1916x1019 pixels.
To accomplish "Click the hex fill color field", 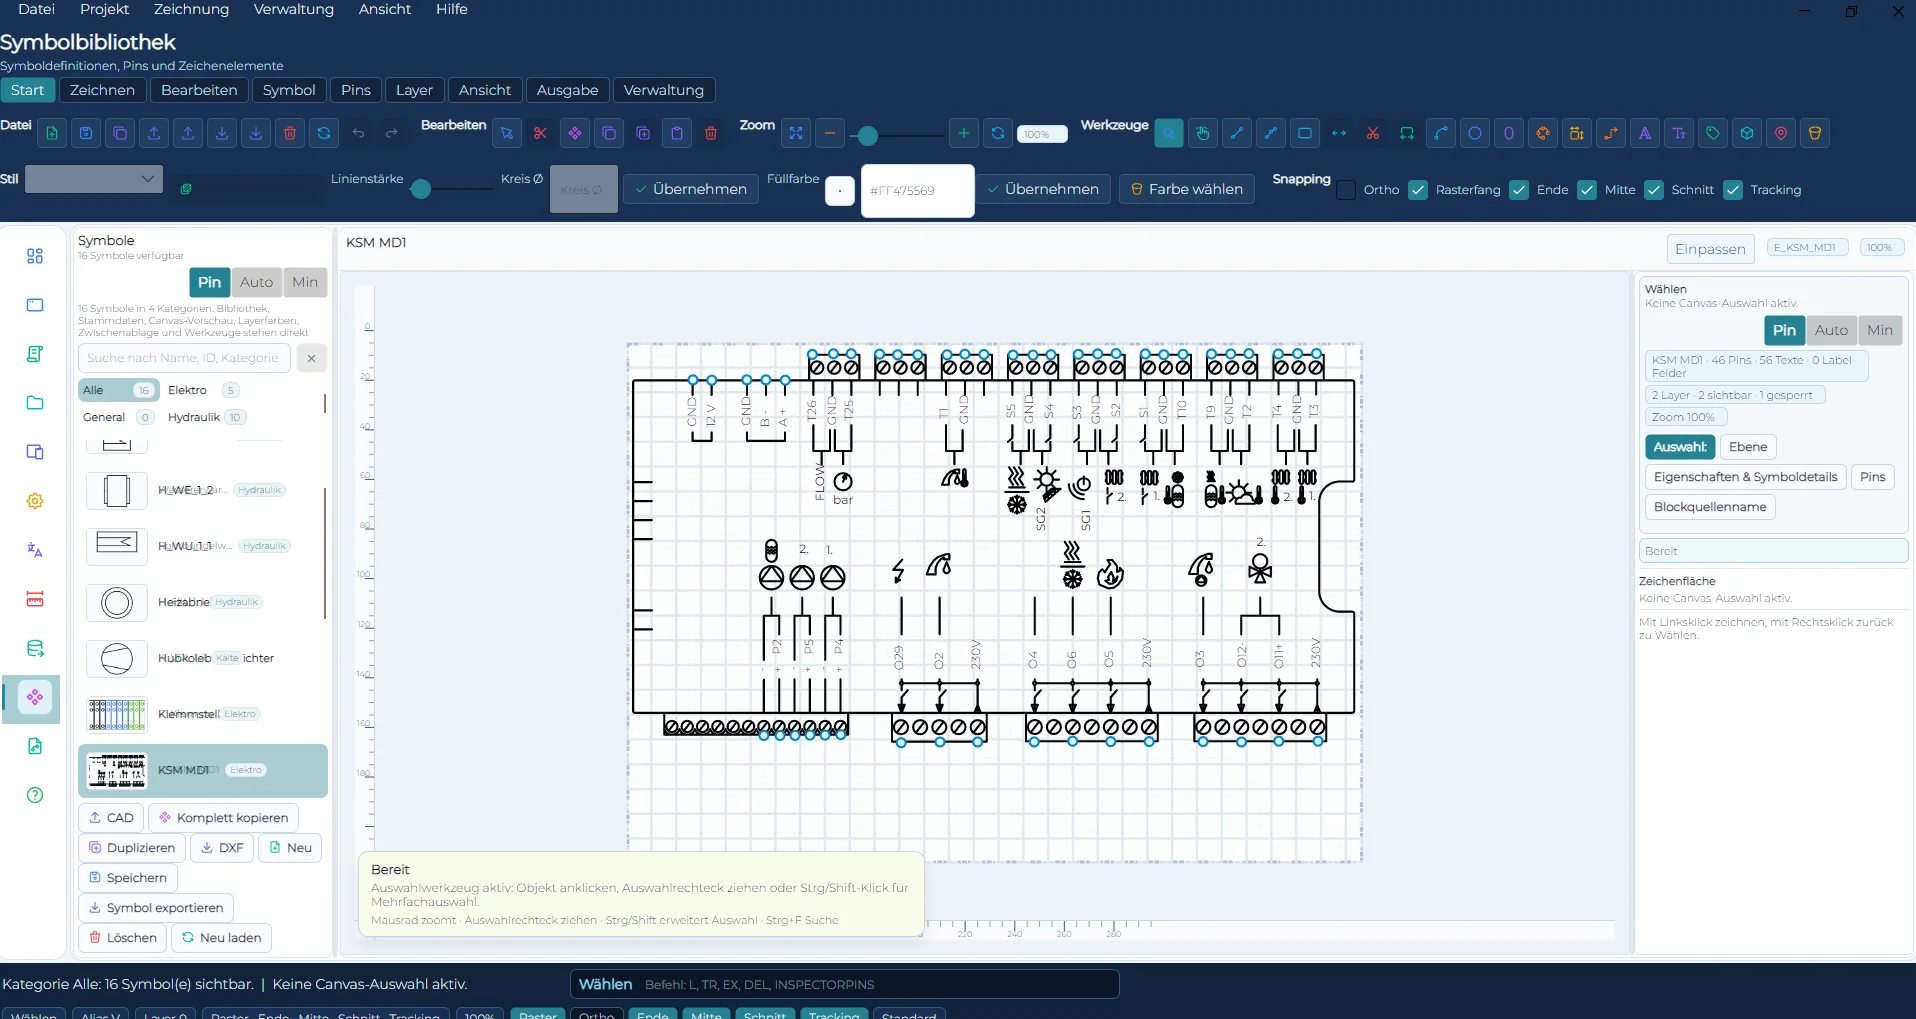I will click(917, 190).
